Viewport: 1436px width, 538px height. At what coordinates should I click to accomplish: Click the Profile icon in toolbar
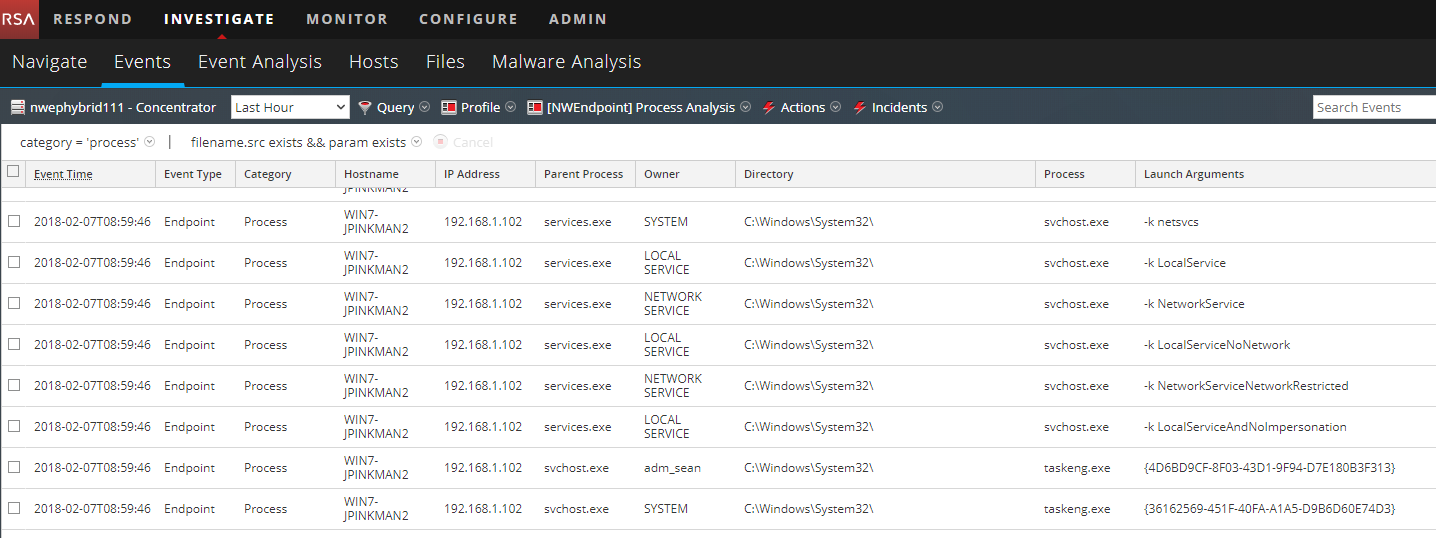tap(449, 107)
